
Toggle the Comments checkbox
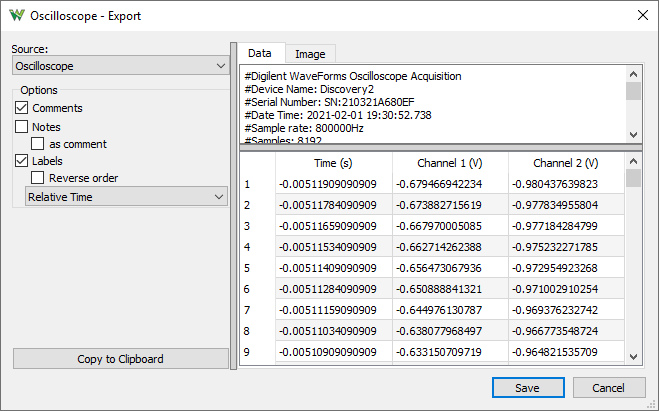[x=22, y=108]
